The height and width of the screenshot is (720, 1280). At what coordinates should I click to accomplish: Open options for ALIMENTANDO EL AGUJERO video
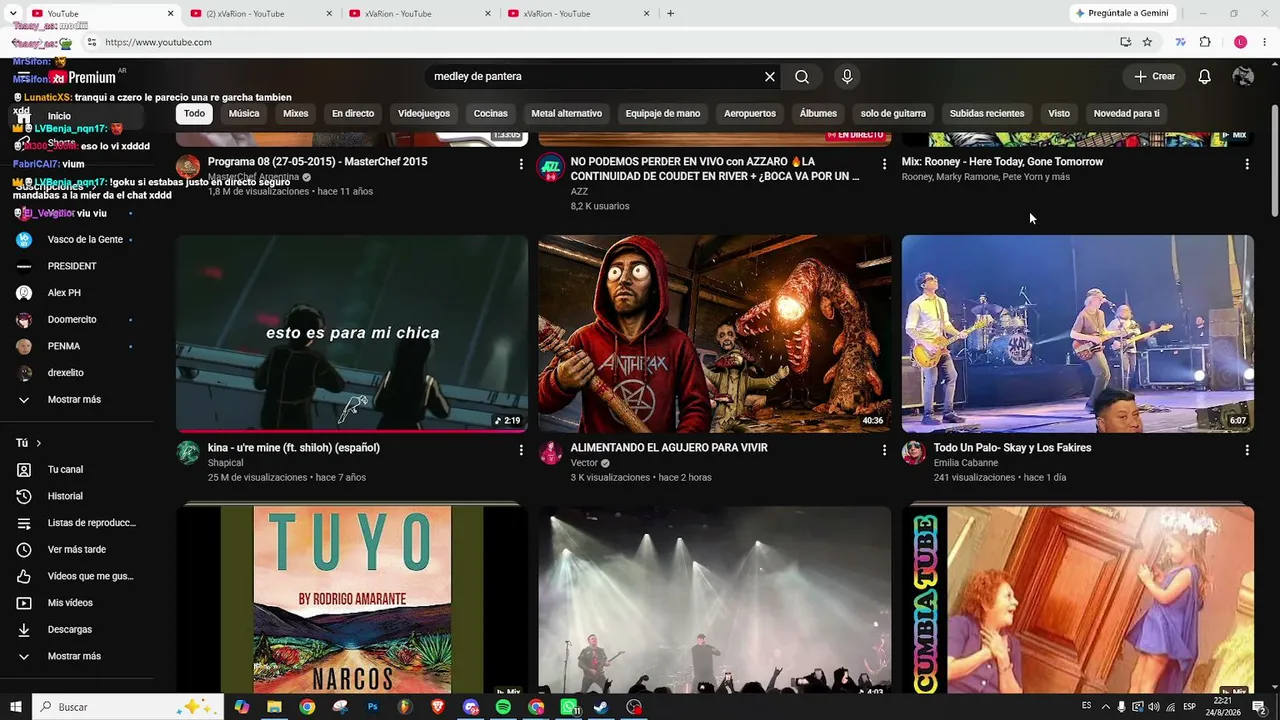coord(884,450)
